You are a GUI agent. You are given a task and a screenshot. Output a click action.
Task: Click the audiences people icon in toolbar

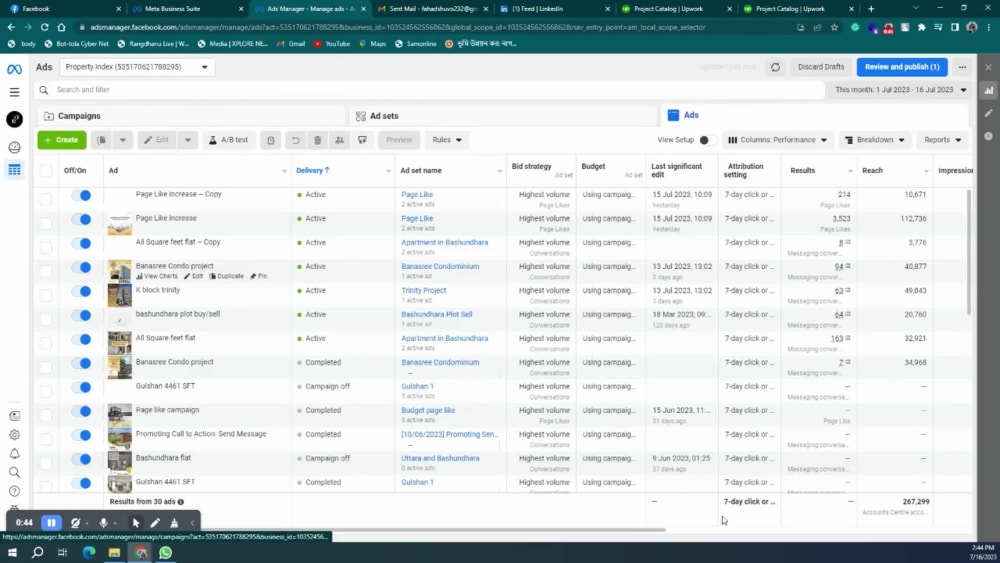[339, 140]
